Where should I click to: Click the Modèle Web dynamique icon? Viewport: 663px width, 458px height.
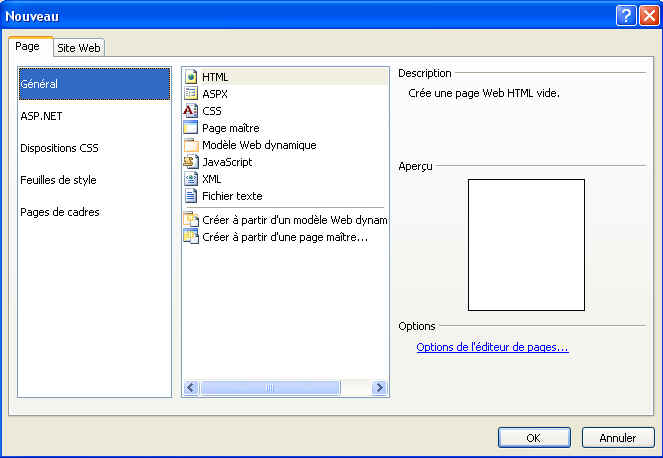point(191,145)
